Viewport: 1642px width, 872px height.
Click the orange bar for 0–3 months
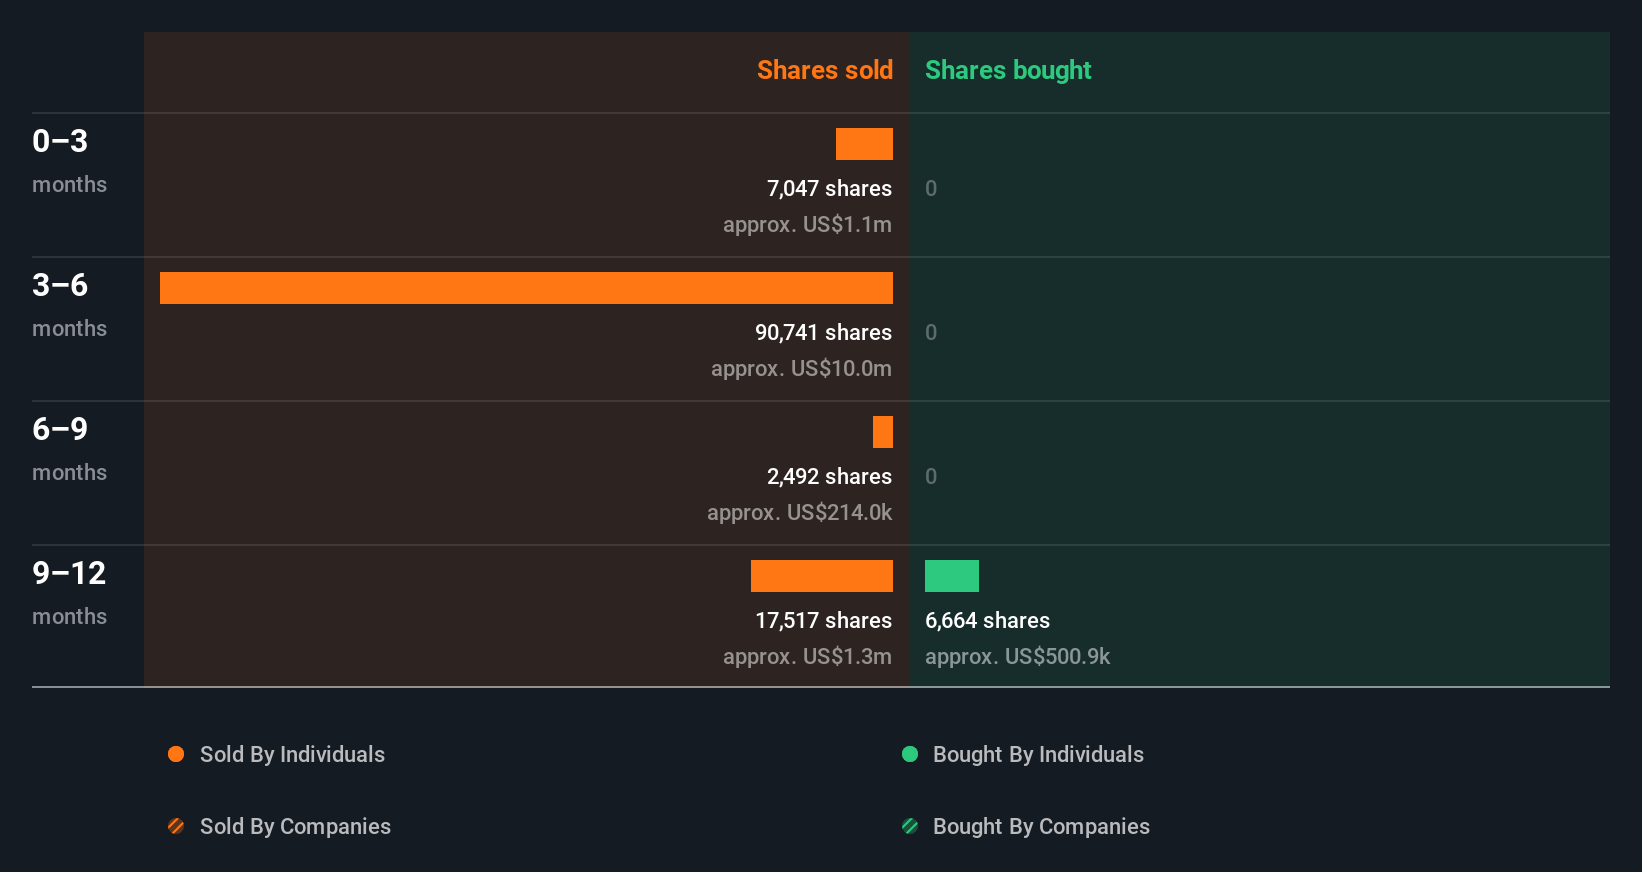pyautogui.click(x=864, y=144)
